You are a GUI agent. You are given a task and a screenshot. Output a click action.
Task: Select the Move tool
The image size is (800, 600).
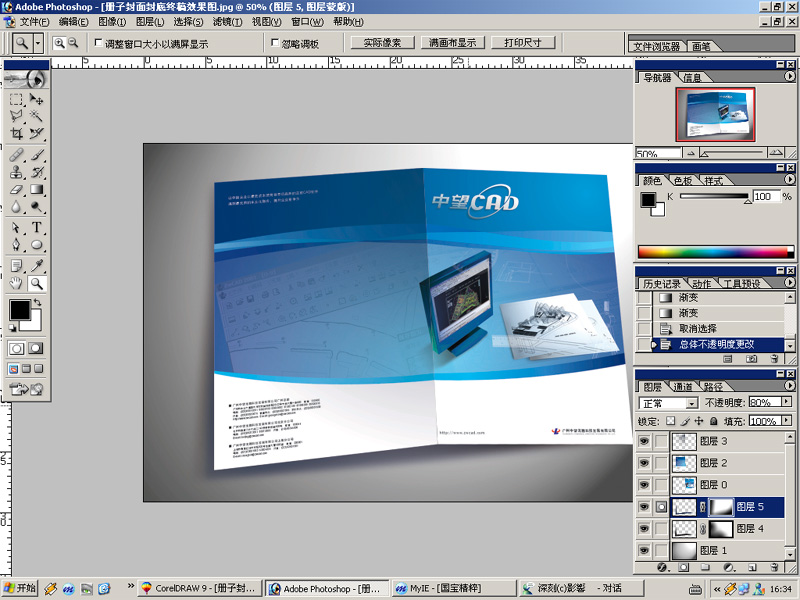(36, 99)
